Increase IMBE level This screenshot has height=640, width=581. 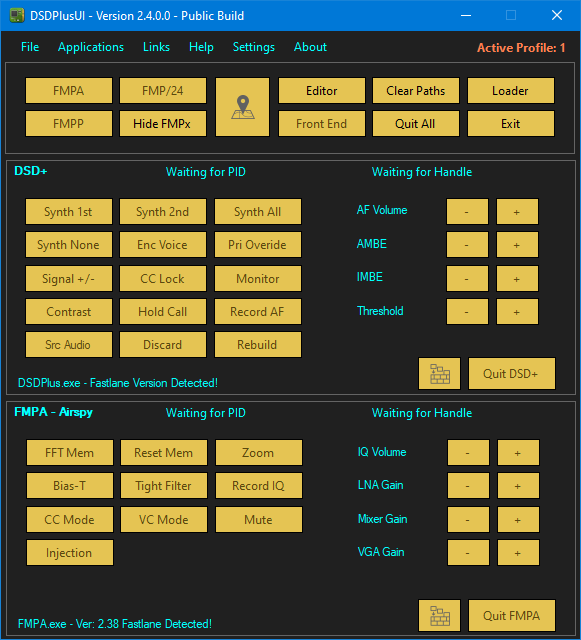517,278
